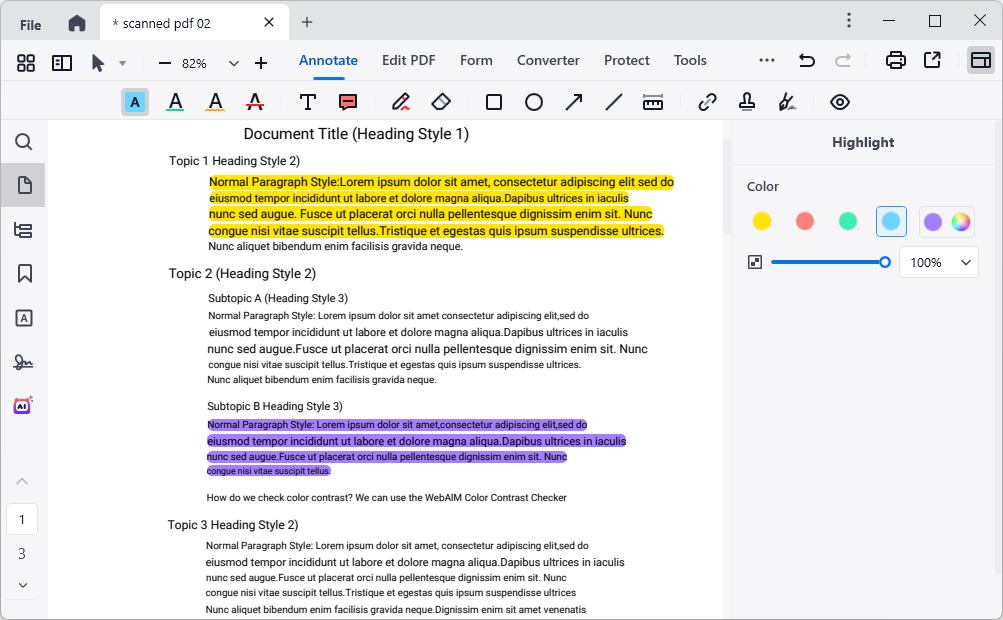This screenshot has width=1003, height=620.
Task: Open the Sticky Note comment tool
Action: (347, 101)
